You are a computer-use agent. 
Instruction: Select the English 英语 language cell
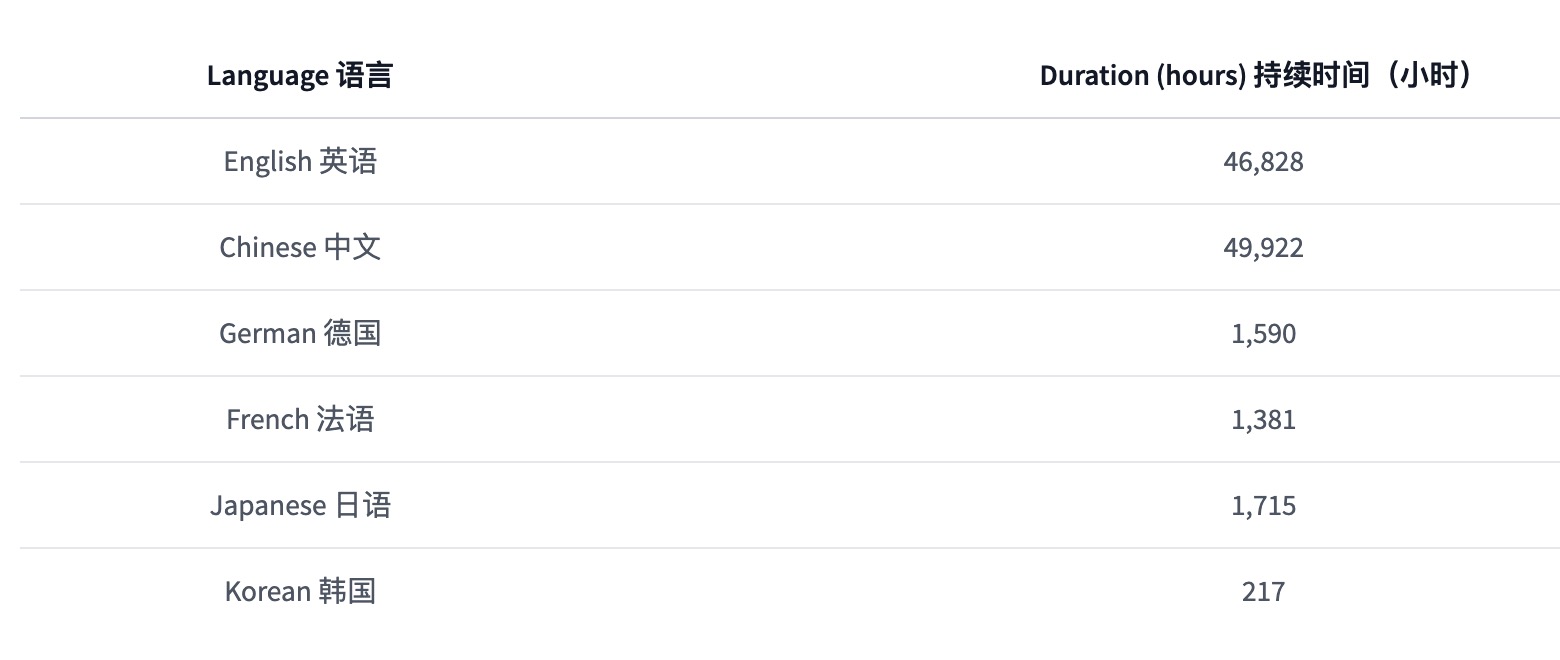[300, 161]
